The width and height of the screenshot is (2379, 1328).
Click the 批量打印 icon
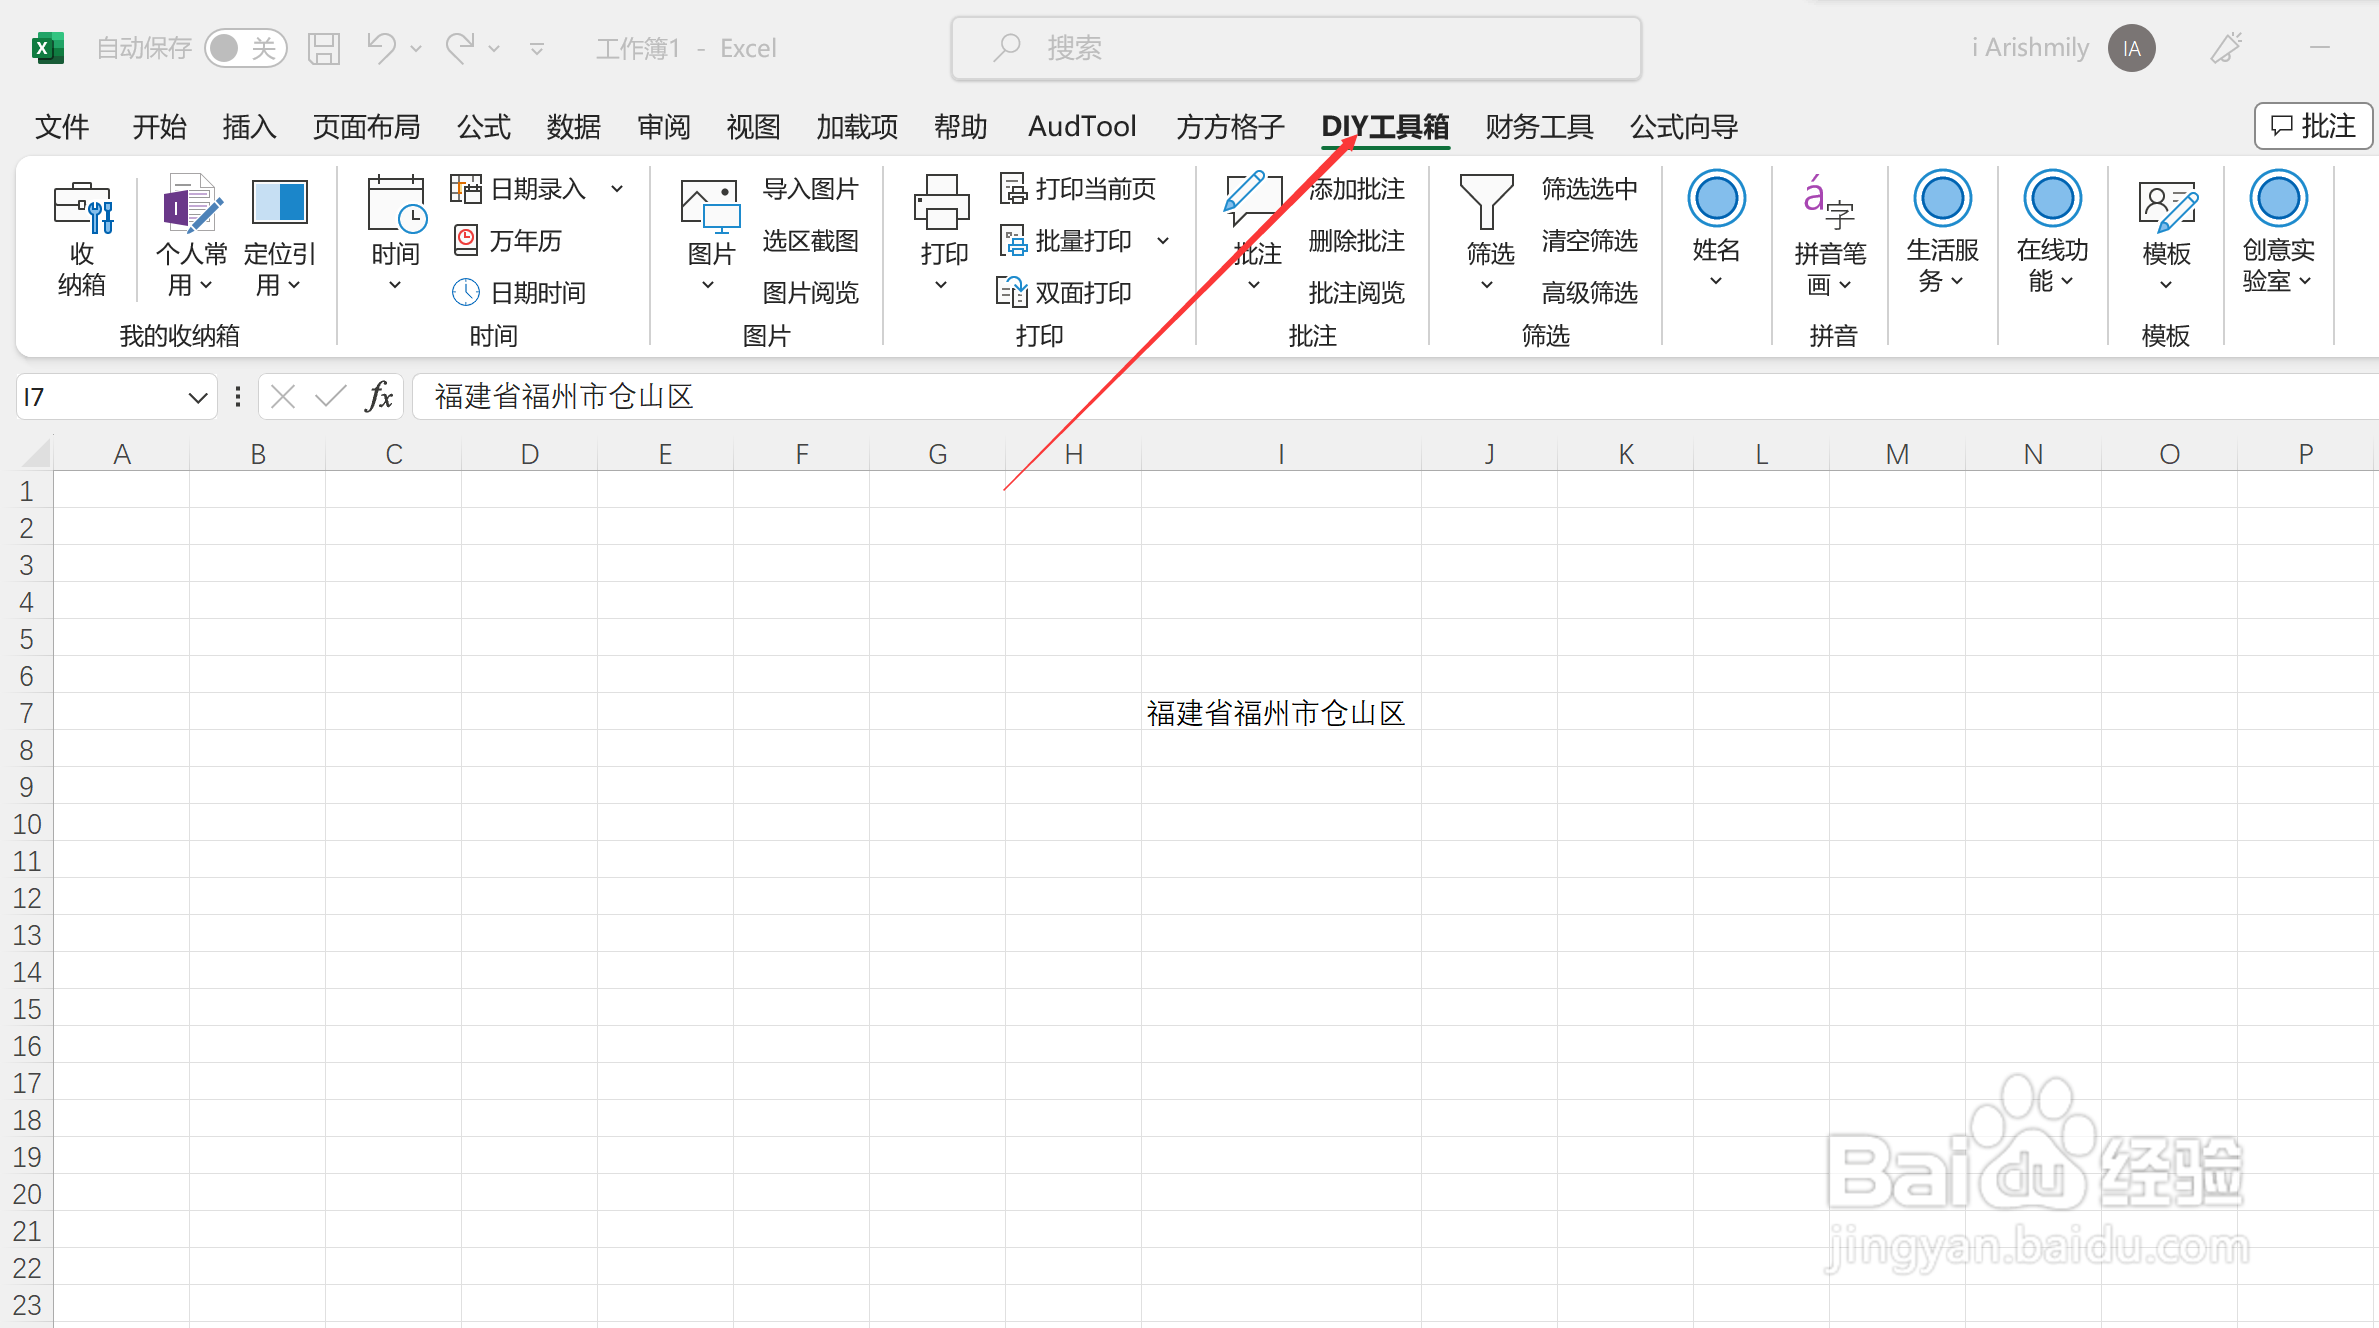(x=1013, y=240)
